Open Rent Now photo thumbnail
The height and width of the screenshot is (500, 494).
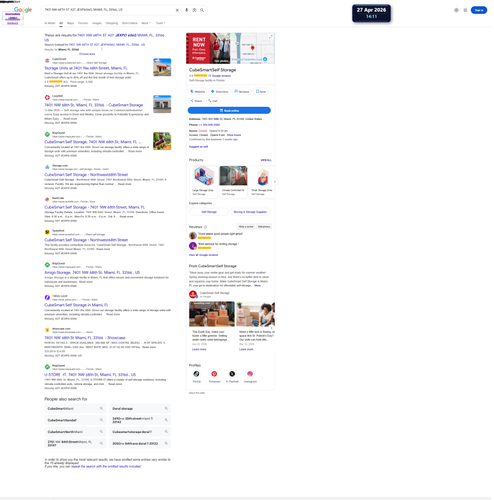pyautogui.click(x=208, y=48)
